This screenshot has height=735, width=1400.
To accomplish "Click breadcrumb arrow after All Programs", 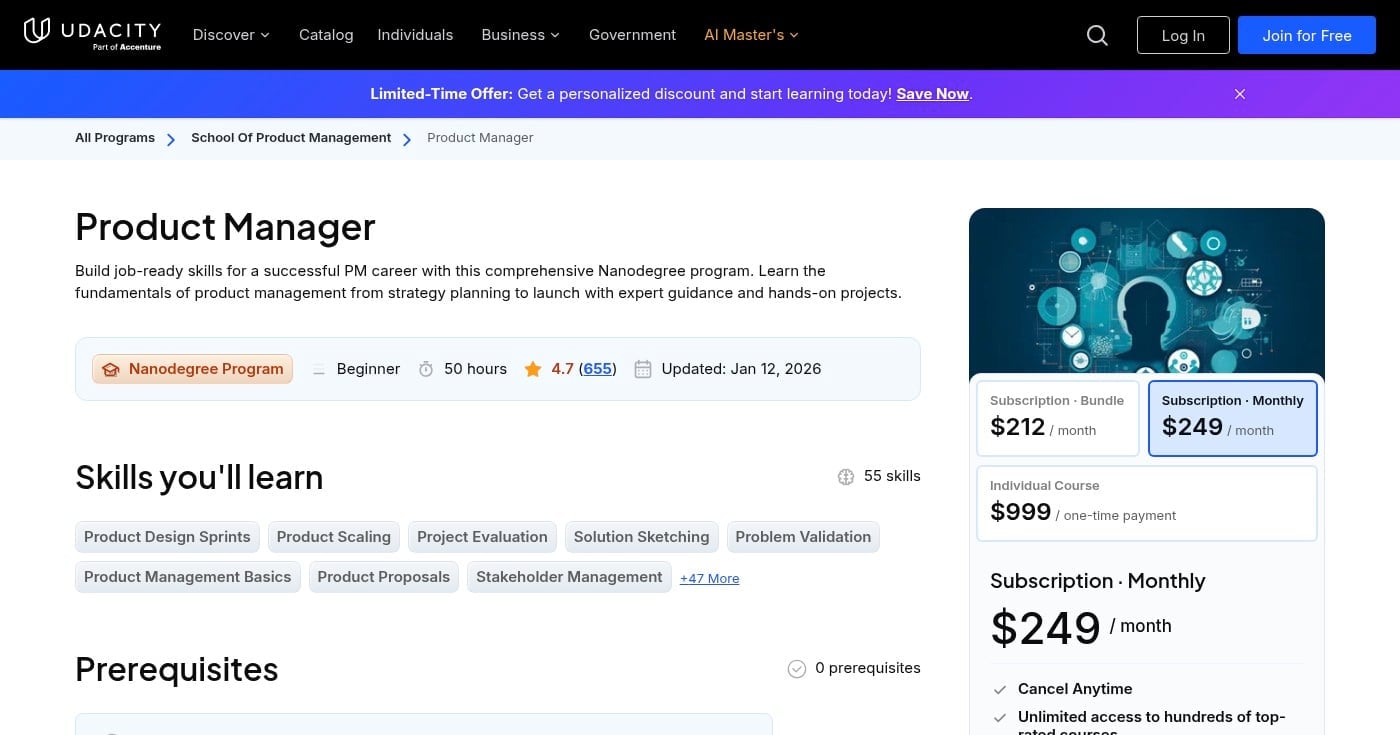I will coord(172,139).
